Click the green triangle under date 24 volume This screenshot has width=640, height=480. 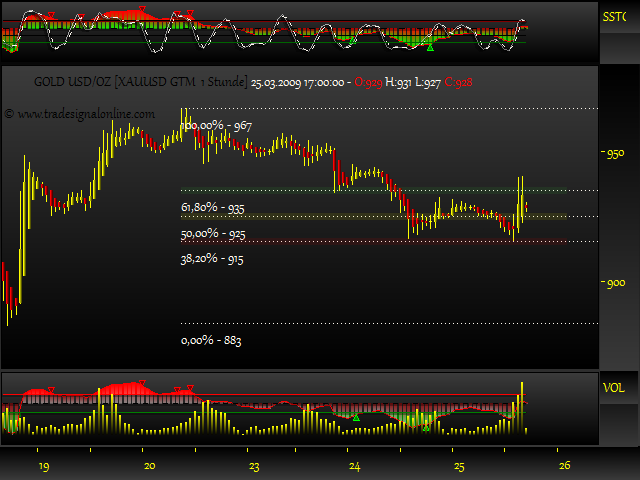(355, 417)
